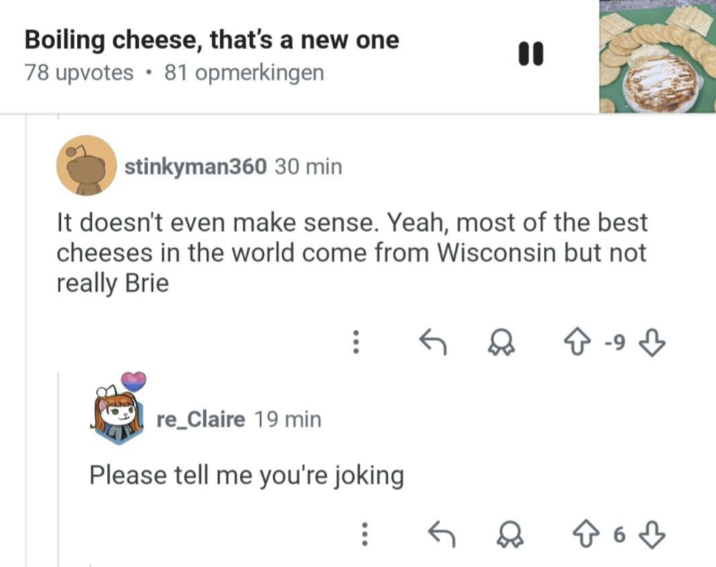Open more options on re_Claire's comment

click(365, 535)
